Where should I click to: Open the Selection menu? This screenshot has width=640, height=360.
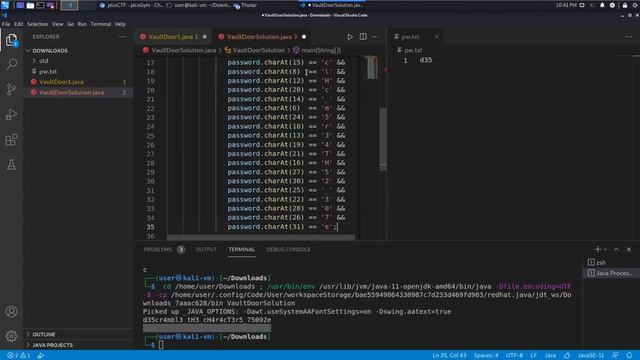[x=38, y=24]
